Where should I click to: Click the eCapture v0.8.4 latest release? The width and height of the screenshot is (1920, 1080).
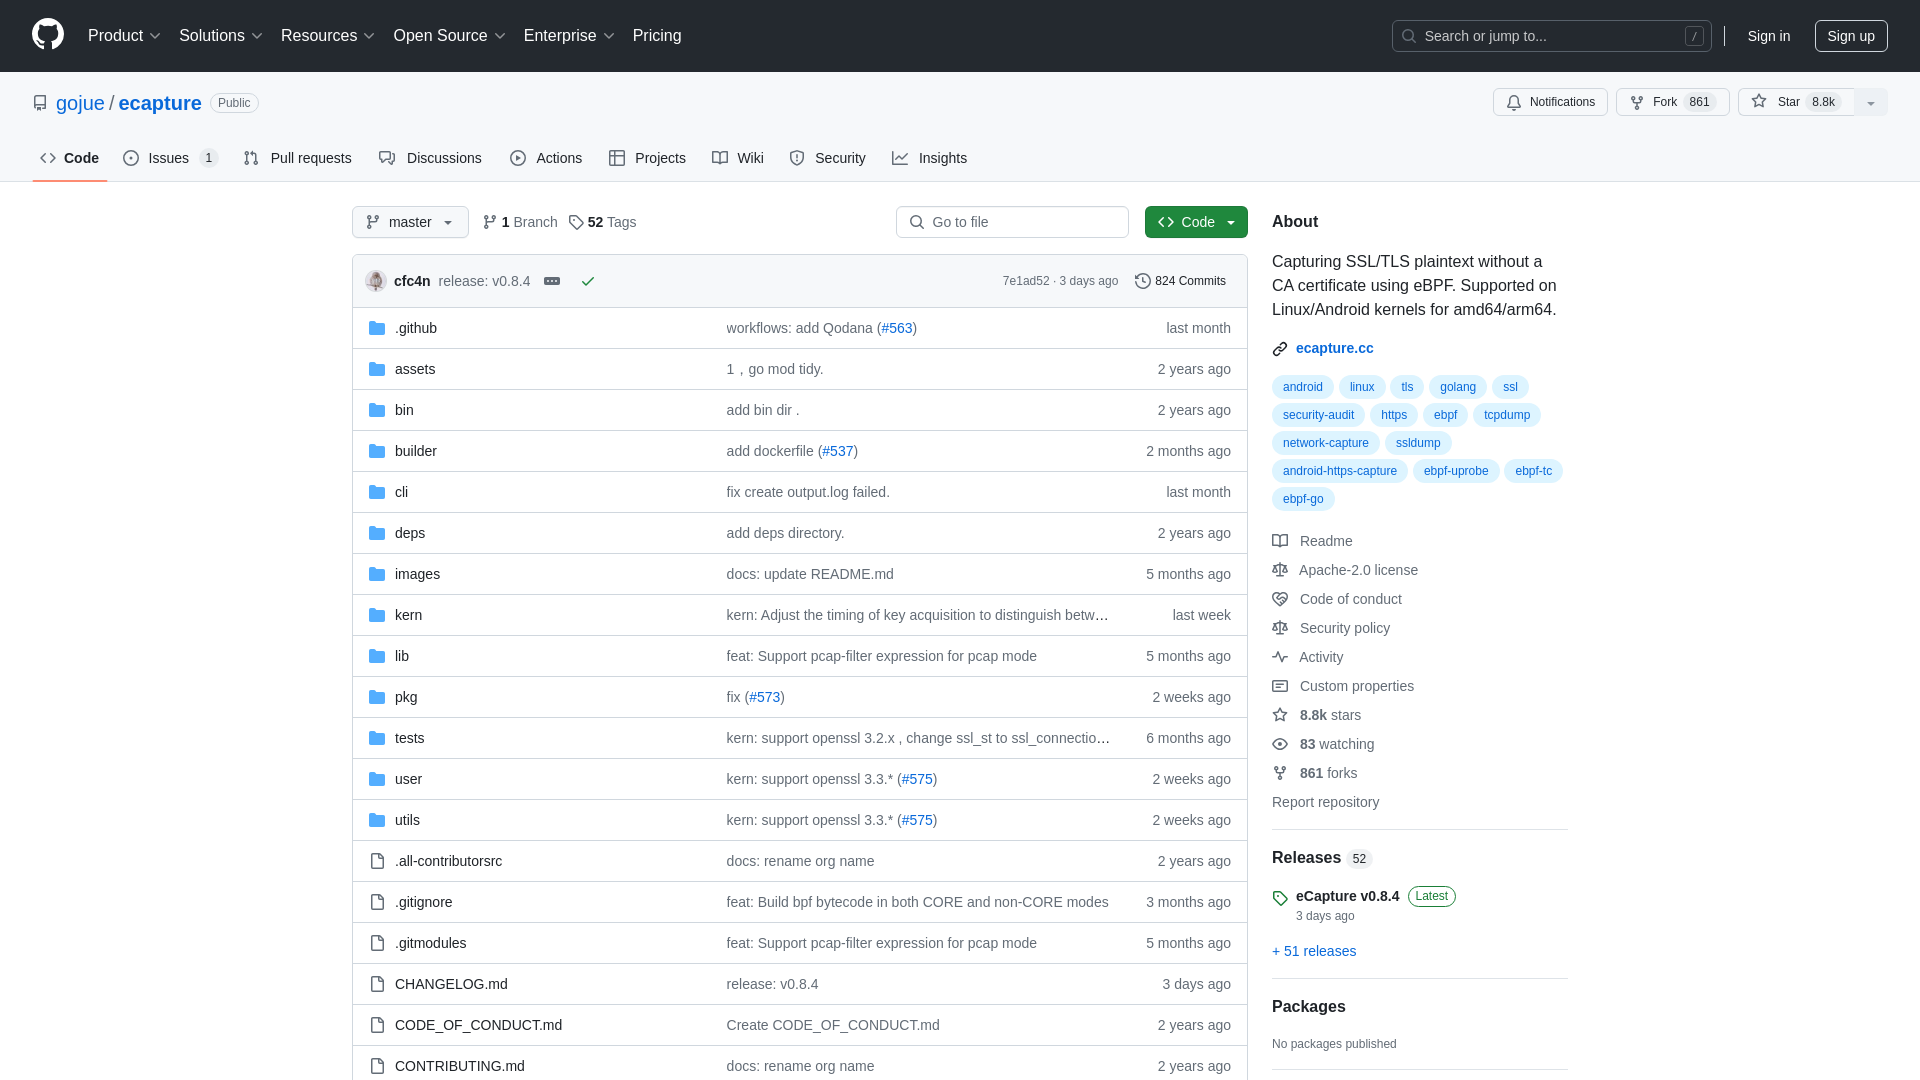(1346, 895)
